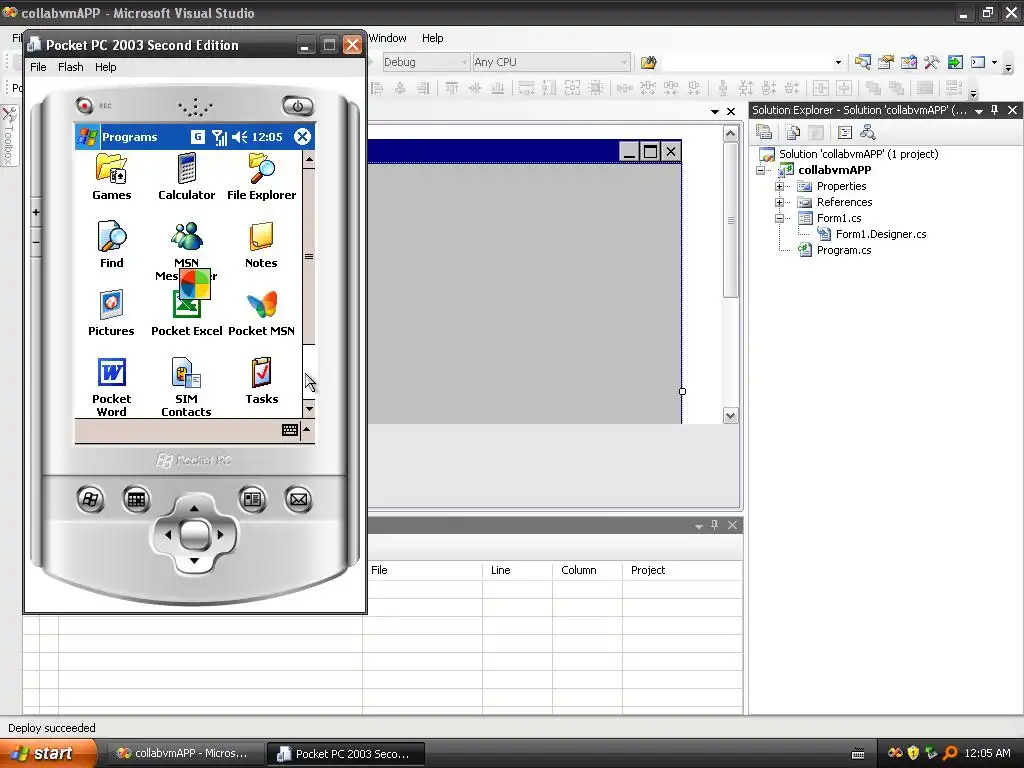Sort error list by Column header
Image resolution: width=1024 pixels, height=768 pixels.
588,570
